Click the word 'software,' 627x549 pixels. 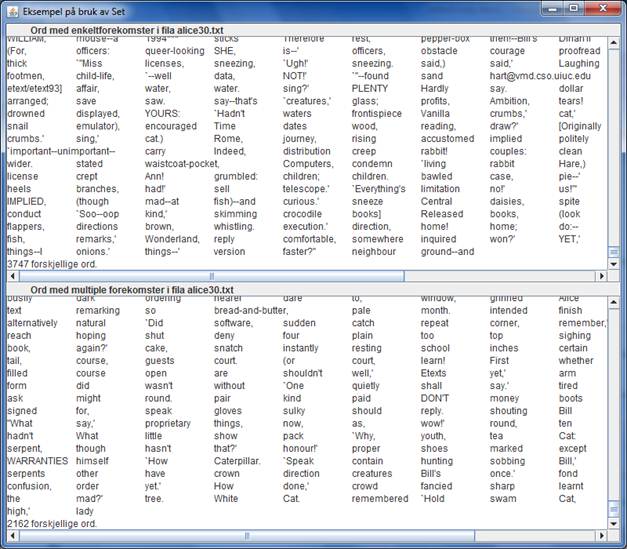233,323
